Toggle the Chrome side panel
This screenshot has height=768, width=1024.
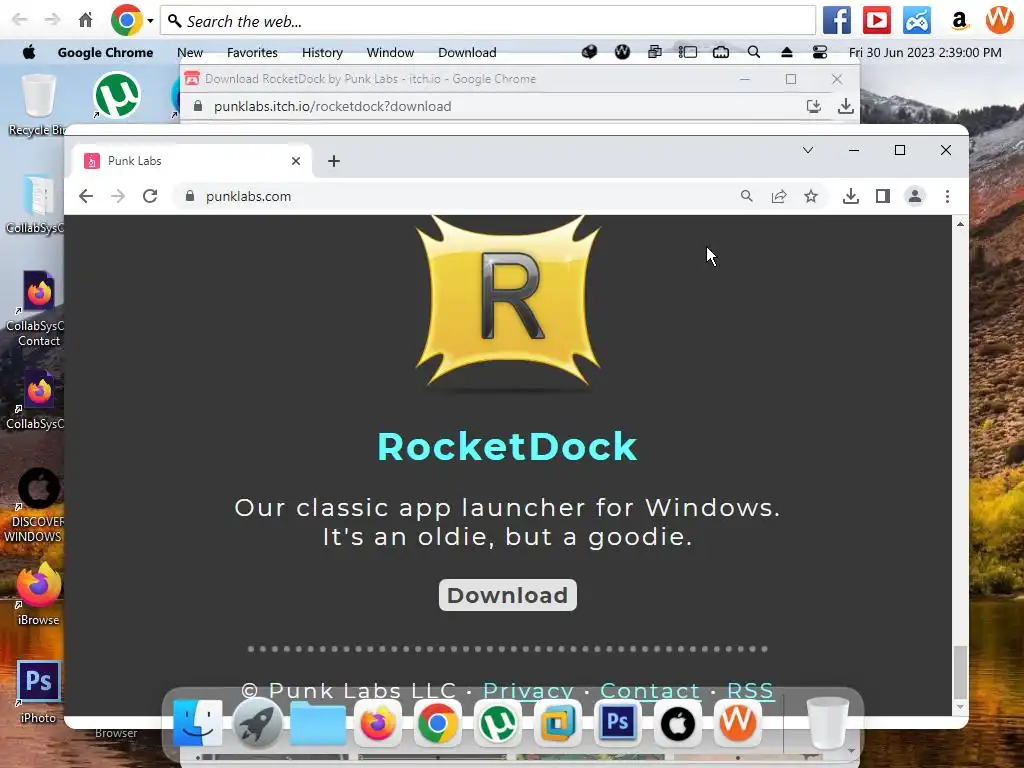(x=883, y=196)
